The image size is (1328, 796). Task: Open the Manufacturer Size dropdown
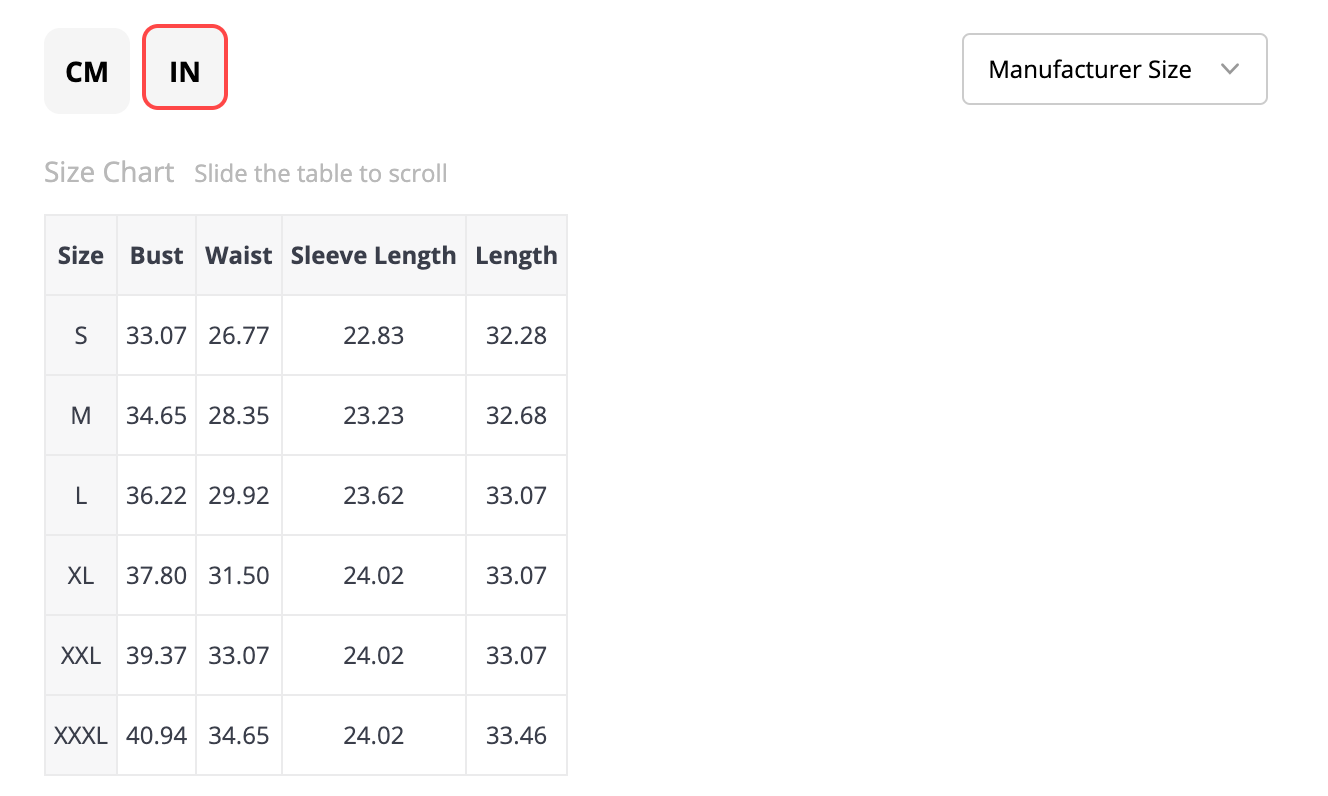pyautogui.click(x=1114, y=69)
